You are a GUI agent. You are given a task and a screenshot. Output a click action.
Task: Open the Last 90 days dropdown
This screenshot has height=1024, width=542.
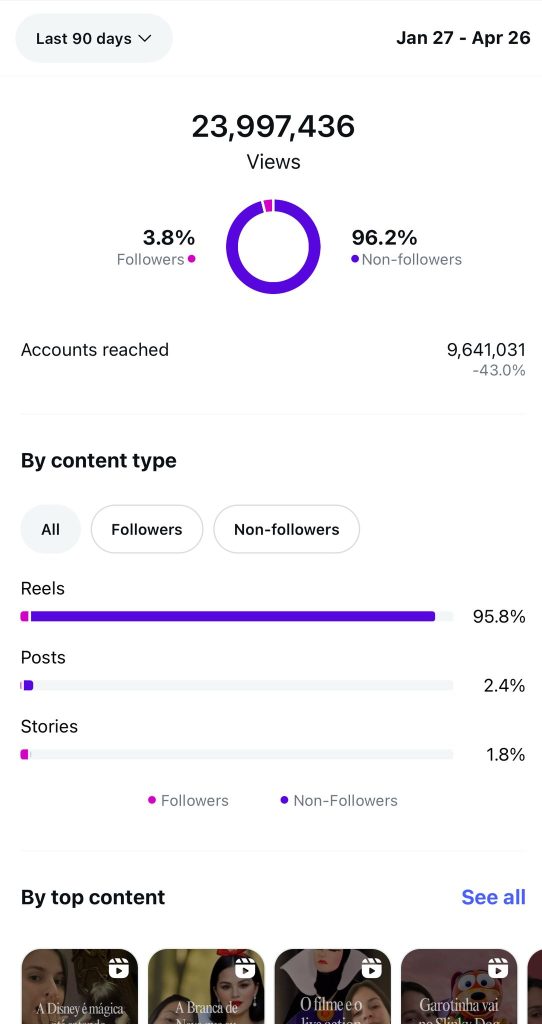tap(93, 39)
